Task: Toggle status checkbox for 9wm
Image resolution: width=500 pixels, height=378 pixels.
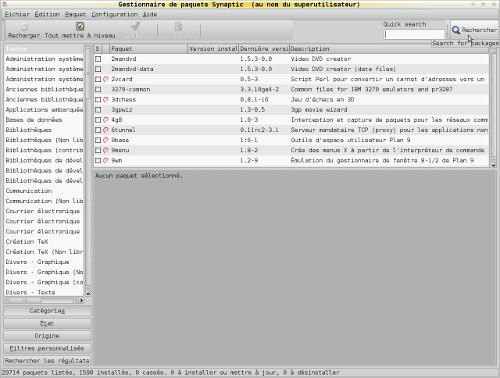Action: (x=98, y=161)
